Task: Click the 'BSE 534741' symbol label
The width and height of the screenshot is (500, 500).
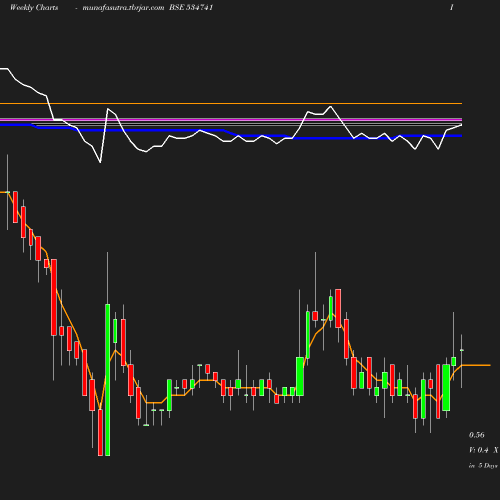Action: pos(191,8)
